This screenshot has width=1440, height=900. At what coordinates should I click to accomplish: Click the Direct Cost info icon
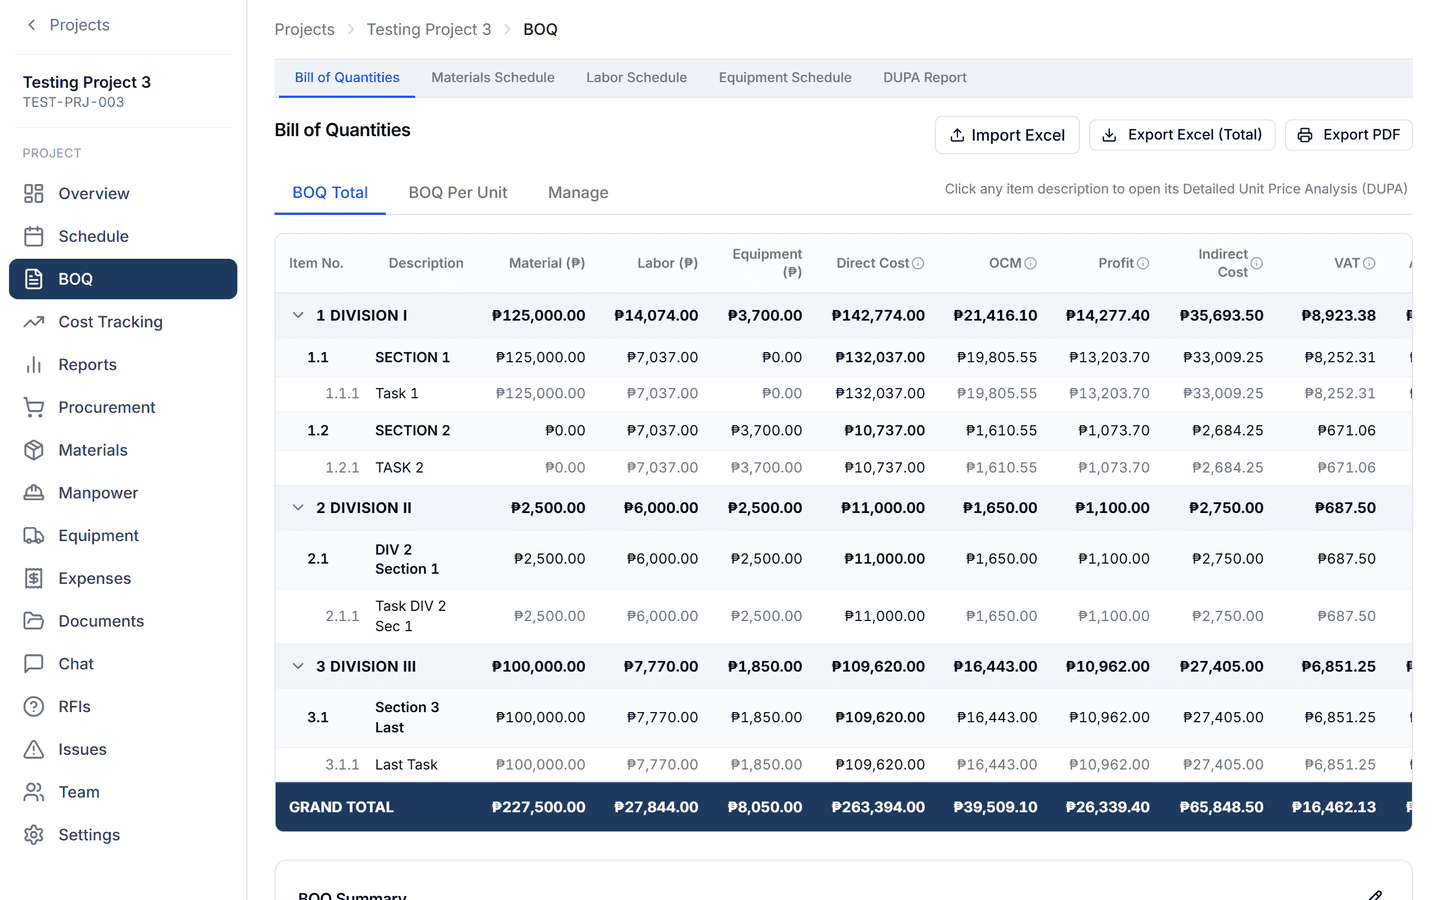(x=918, y=264)
